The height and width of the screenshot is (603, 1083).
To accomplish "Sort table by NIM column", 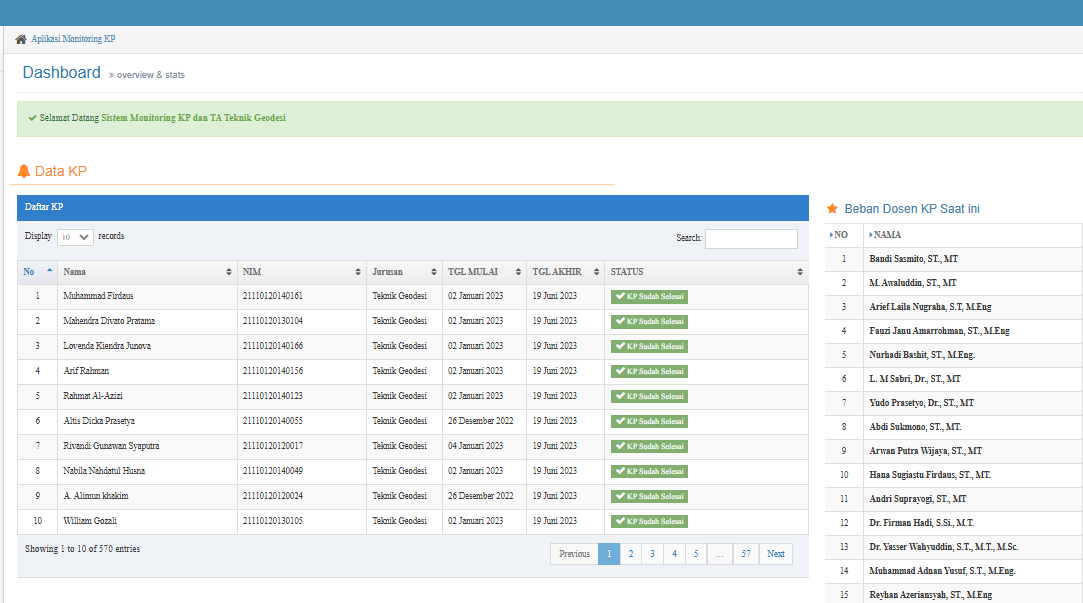I will click(302, 272).
